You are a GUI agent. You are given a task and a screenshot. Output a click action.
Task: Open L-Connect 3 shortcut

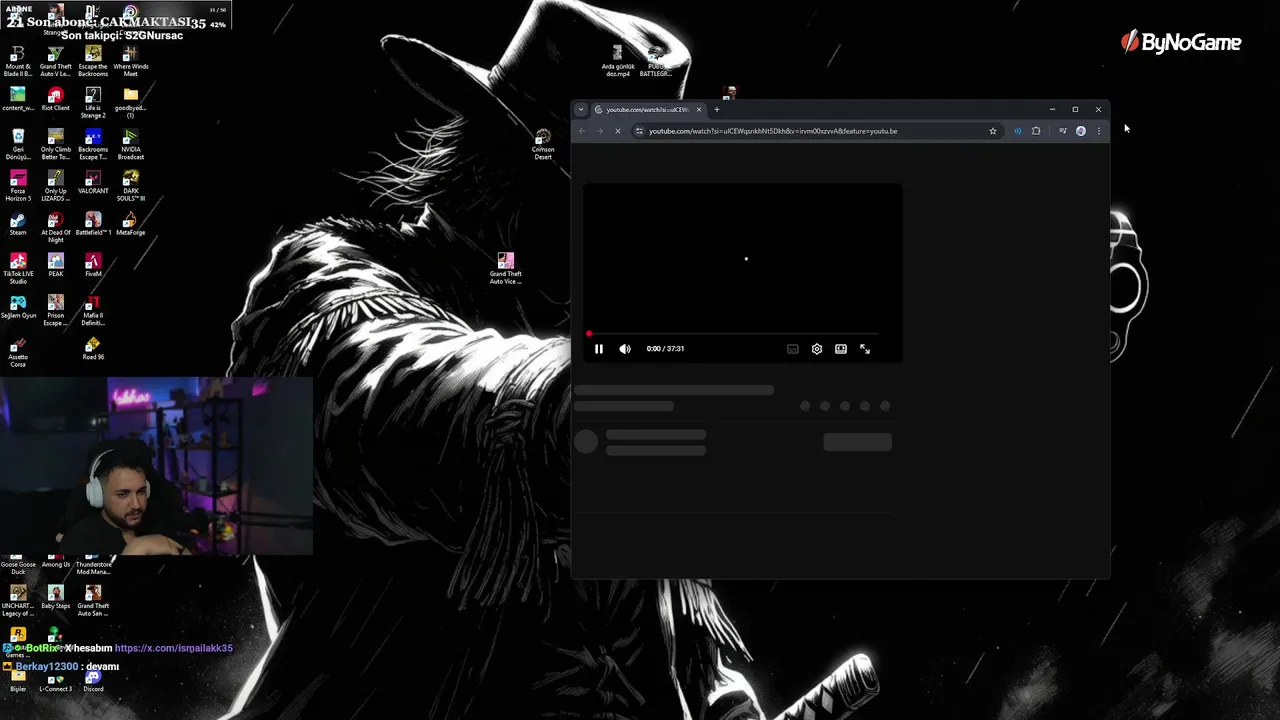(x=56, y=681)
